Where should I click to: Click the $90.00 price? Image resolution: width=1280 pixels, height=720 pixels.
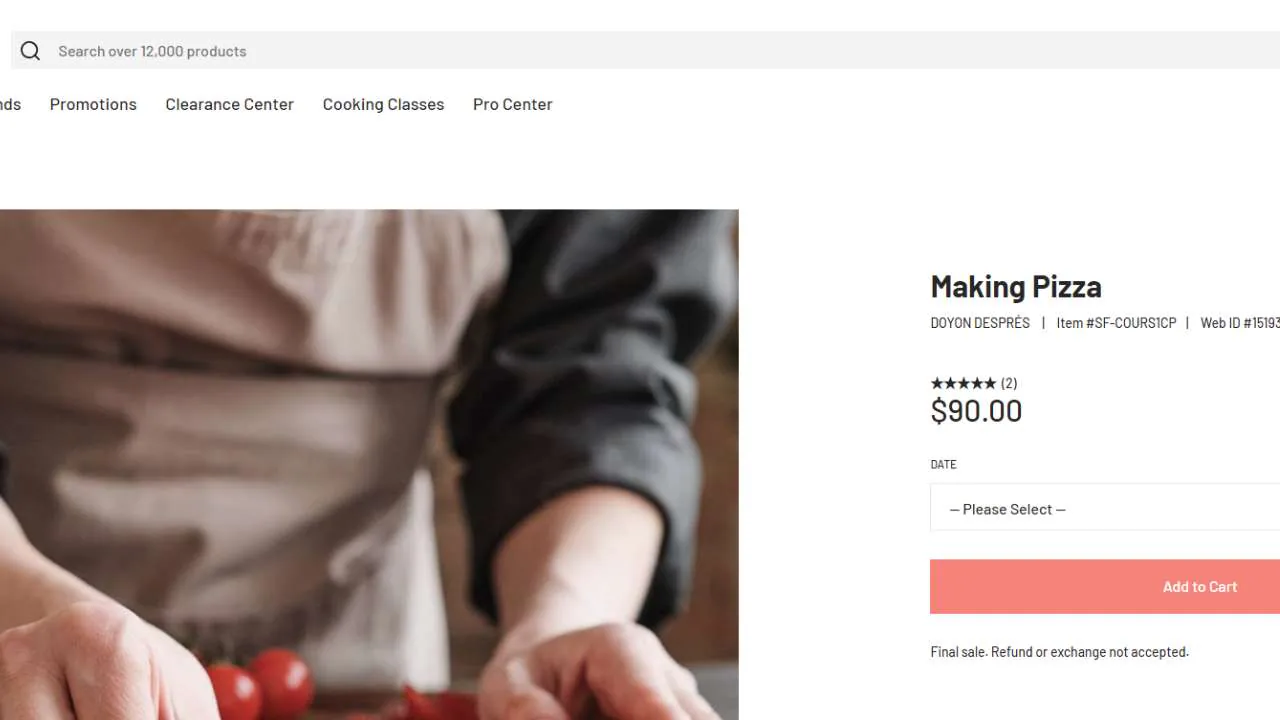tap(976, 411)
